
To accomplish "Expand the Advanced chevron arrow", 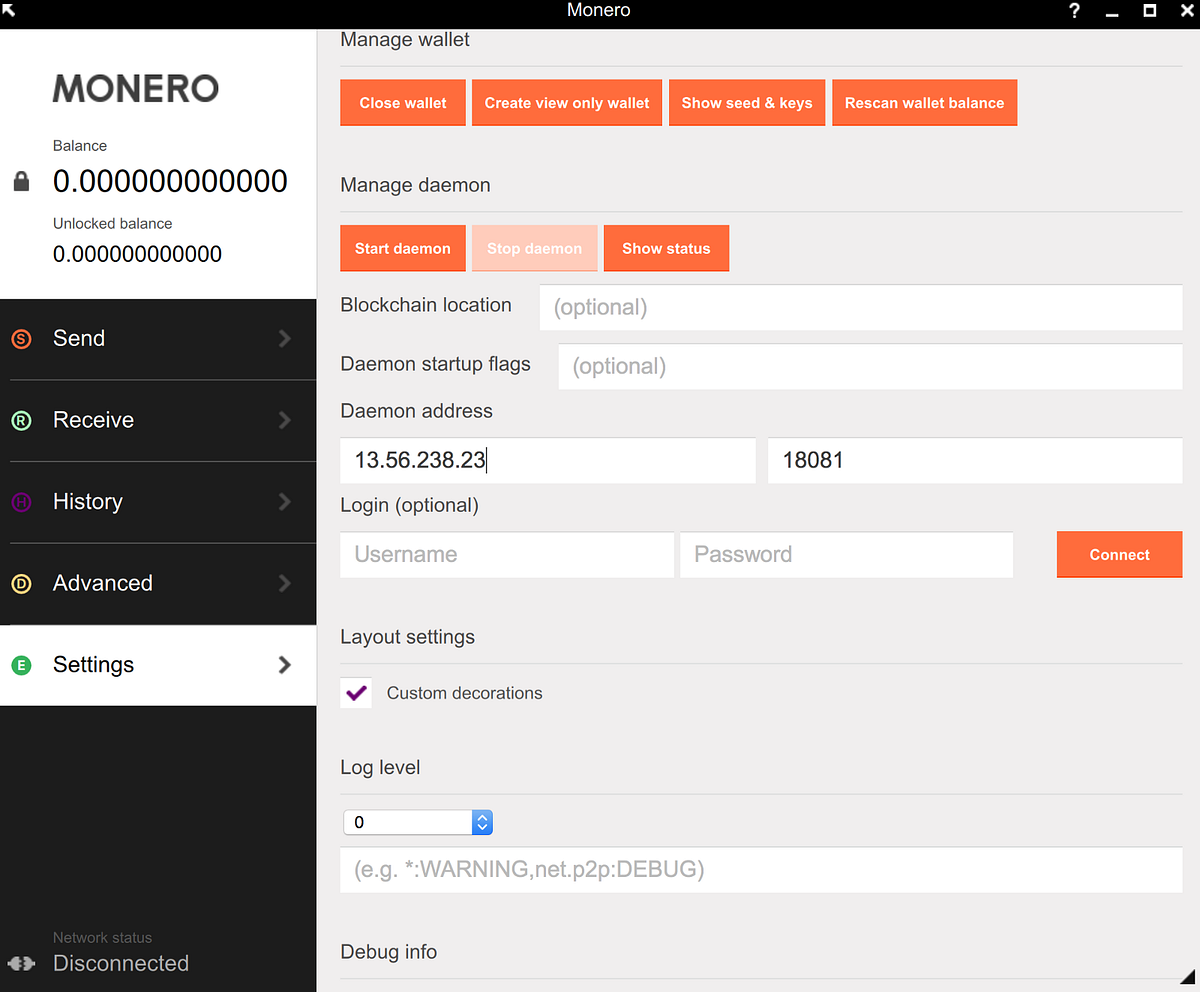I will pos(285,583).
